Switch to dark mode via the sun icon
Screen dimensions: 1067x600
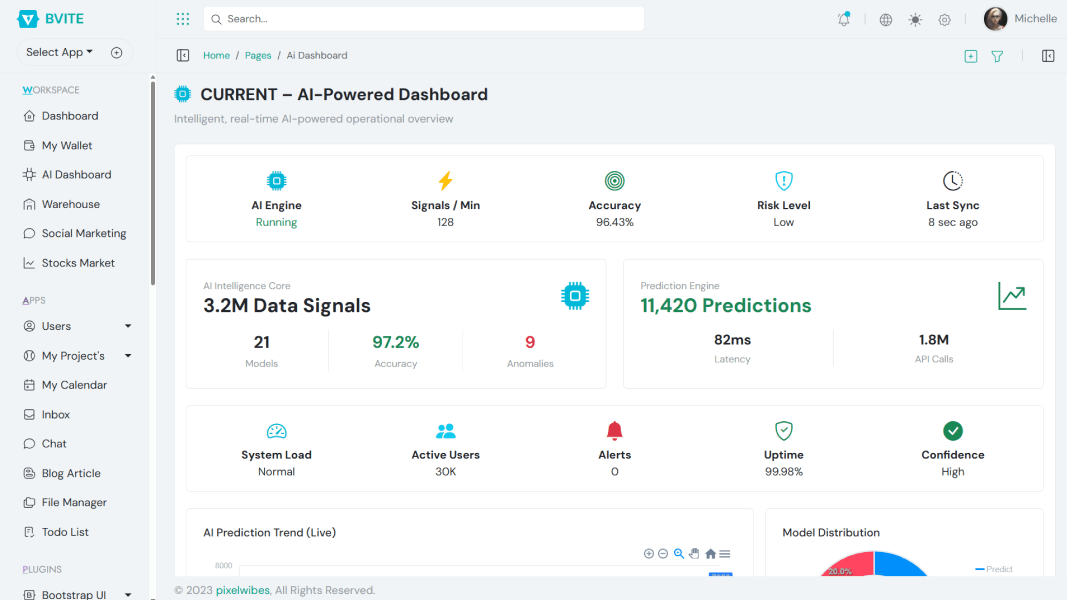pos(914,18)
